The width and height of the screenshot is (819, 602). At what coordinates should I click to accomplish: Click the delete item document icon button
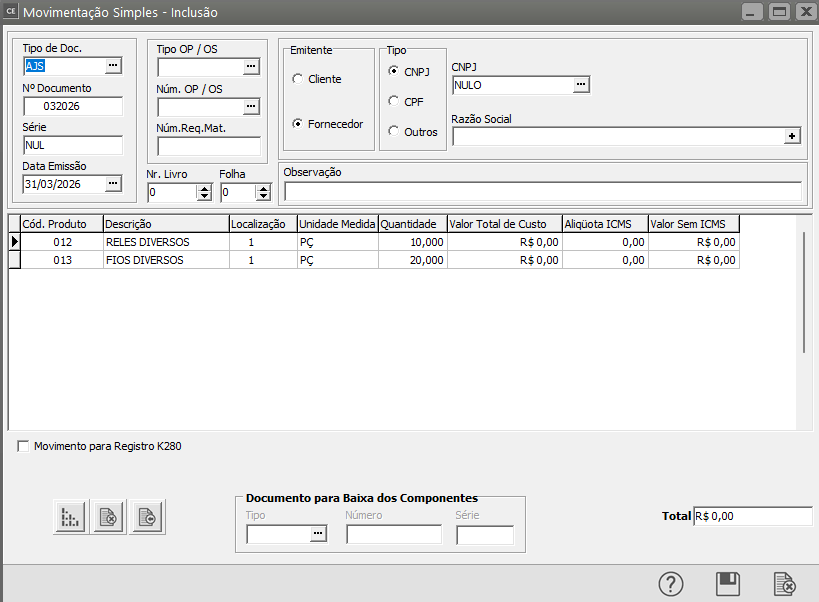point(108,517)
